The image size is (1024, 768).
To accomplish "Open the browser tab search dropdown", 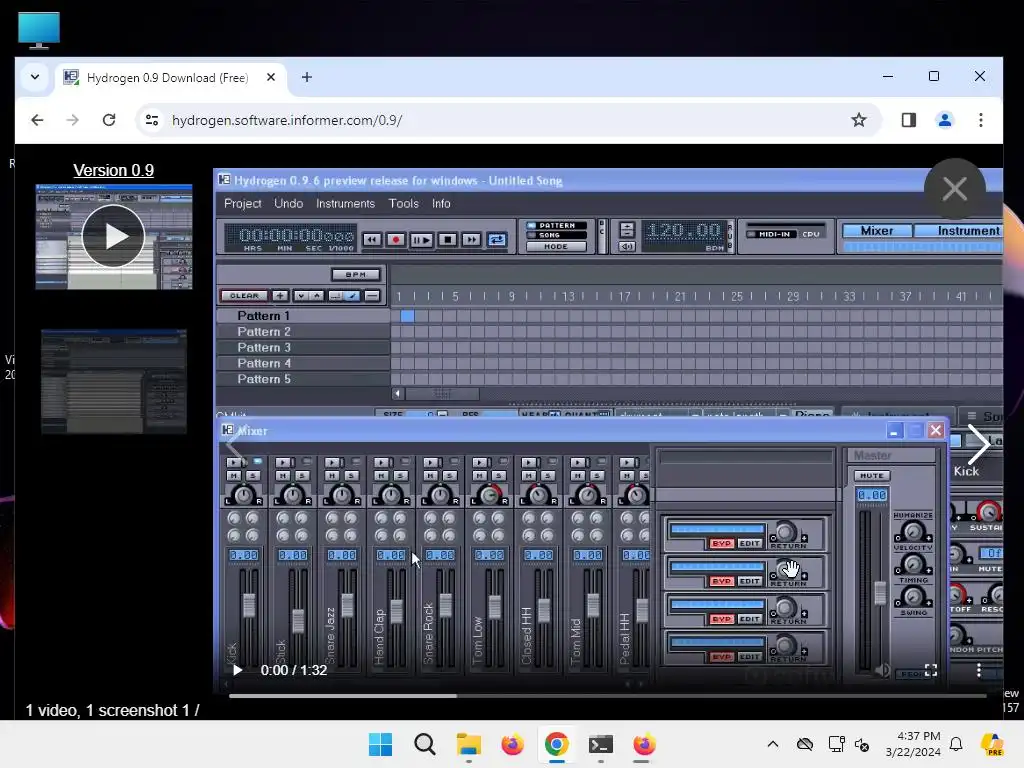I will click(35, 77).
